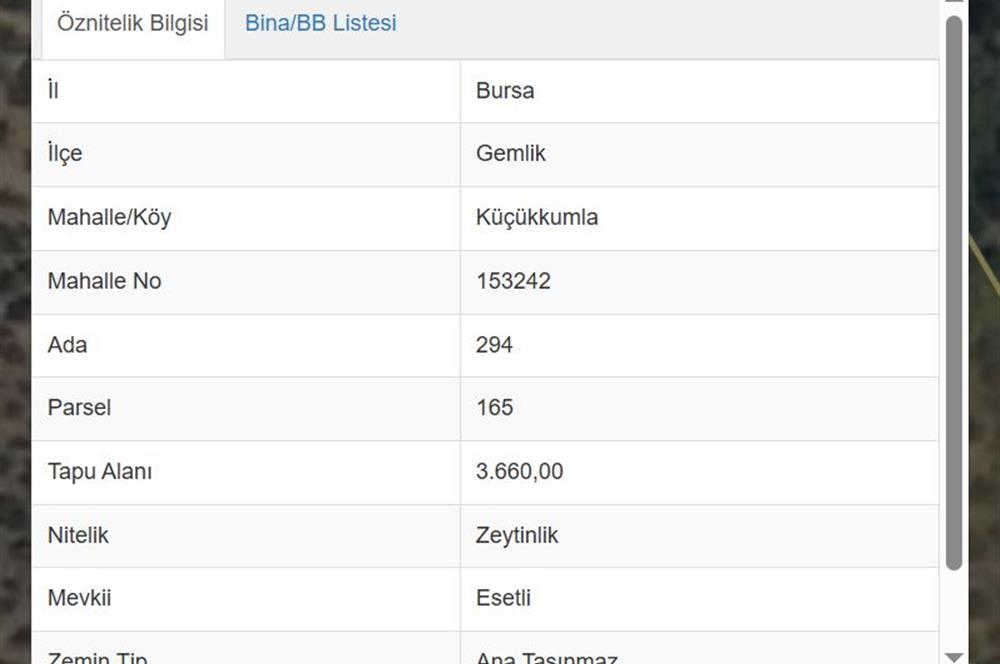Click the scroll down arrow of the panel
1000x664 pixels.
pyautogui.click(x=954, y=656)
